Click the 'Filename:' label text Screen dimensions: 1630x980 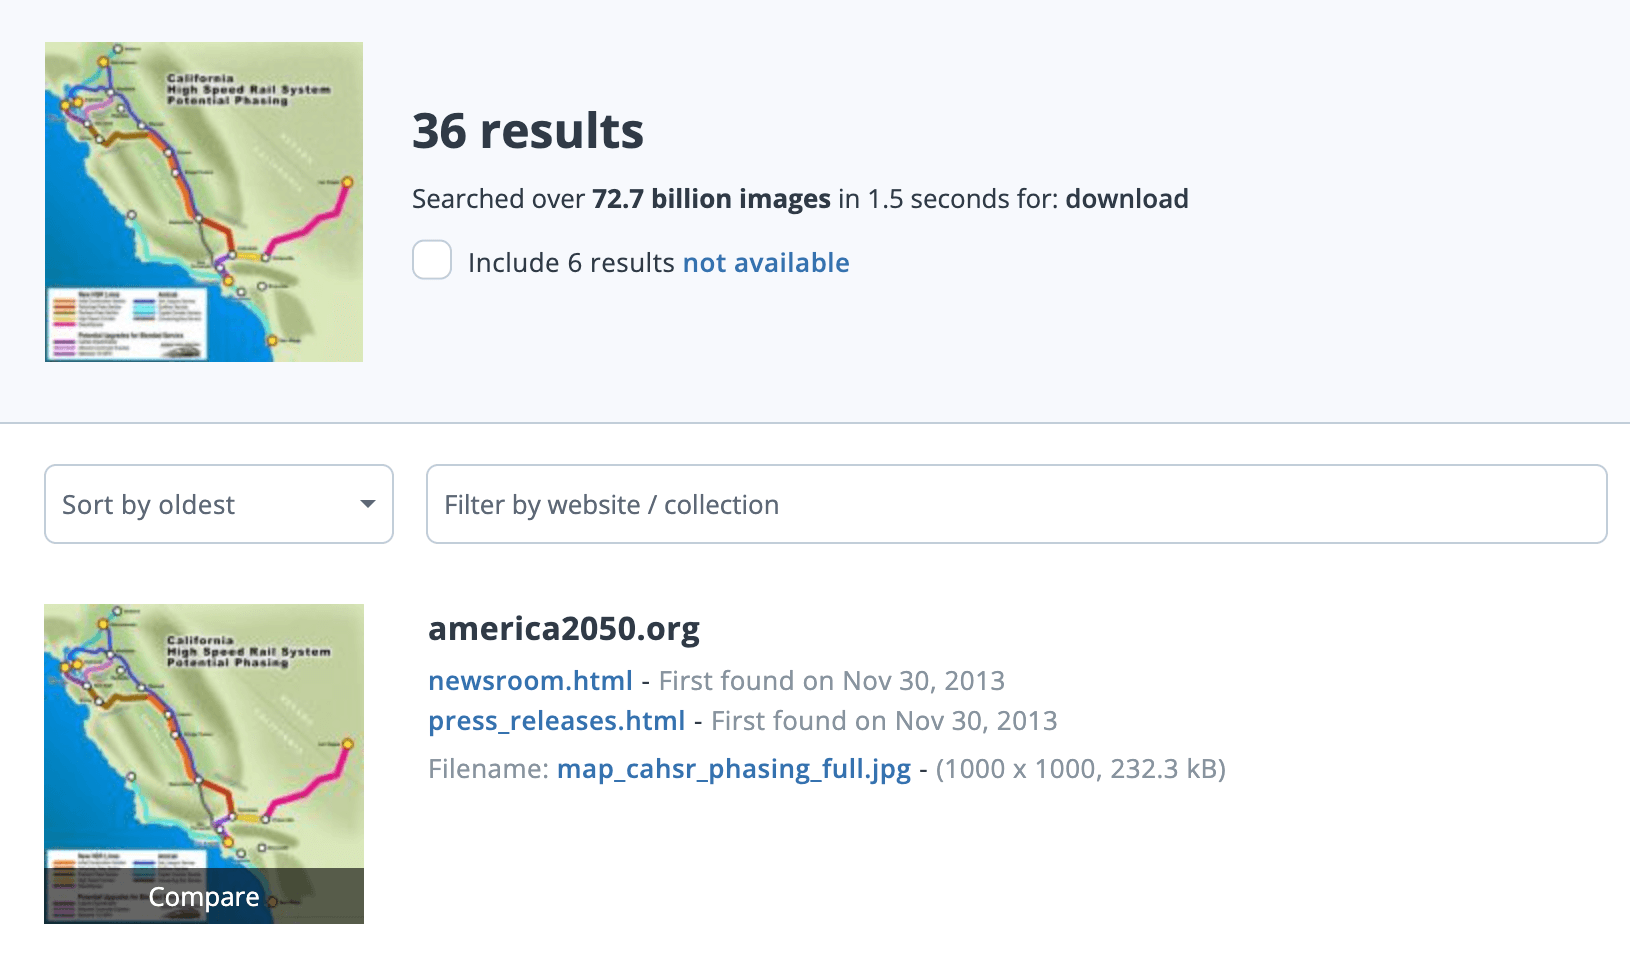(488, 768)
